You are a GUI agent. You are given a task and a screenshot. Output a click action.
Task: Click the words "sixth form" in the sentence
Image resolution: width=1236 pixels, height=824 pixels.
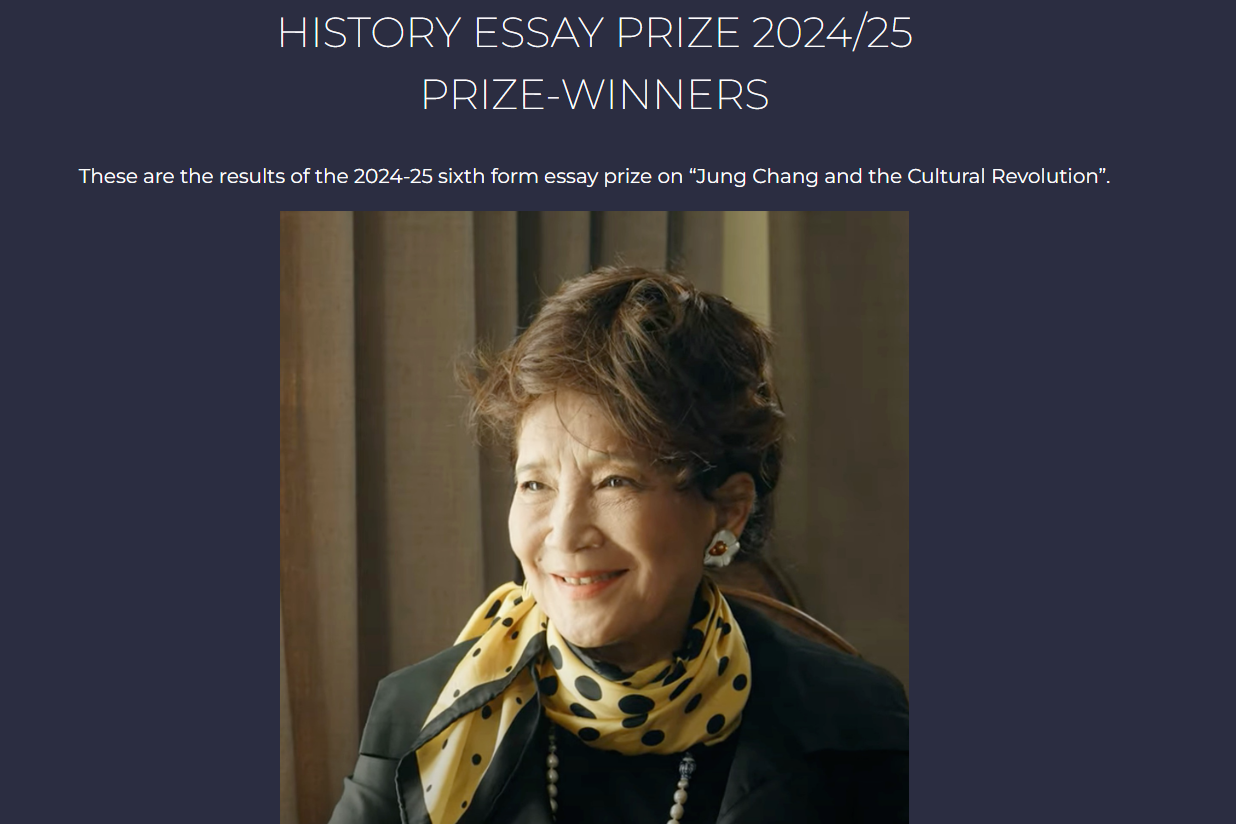point(488,177)
